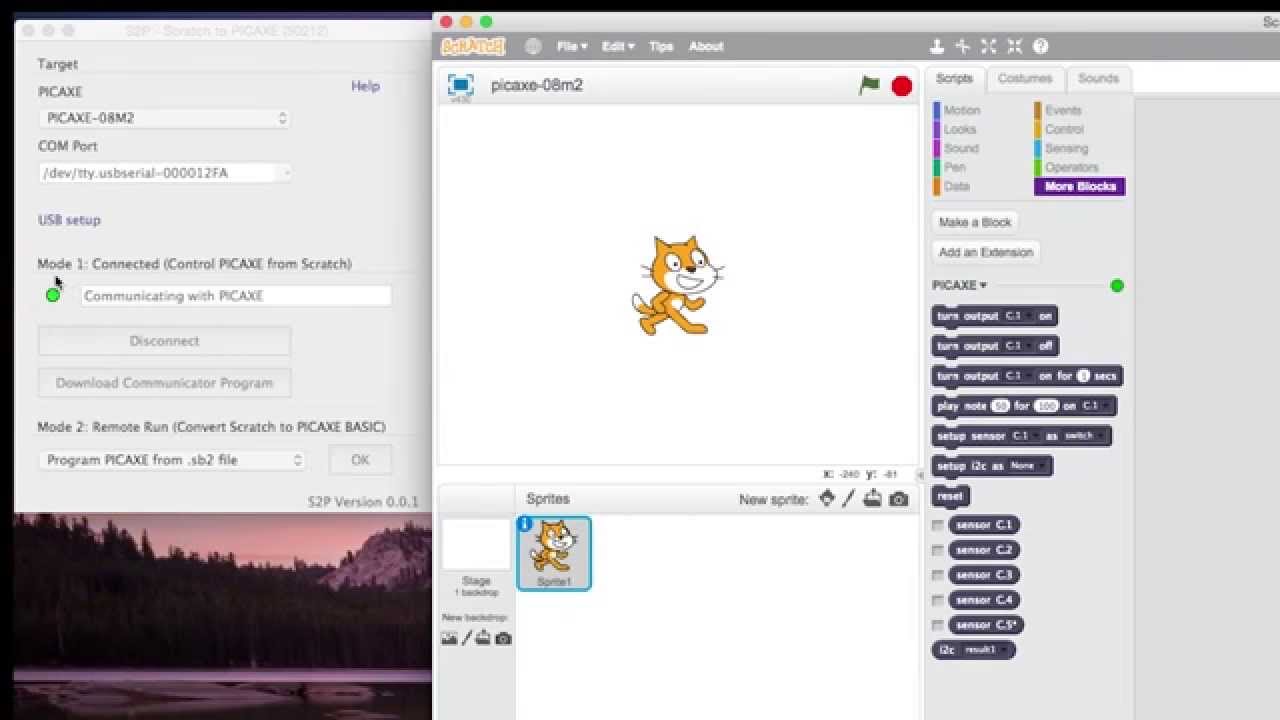Open the Program PICAXE from .sb2 file dropdown
This screenshot has height=720, width=1280.
click(x=172, y=460)
